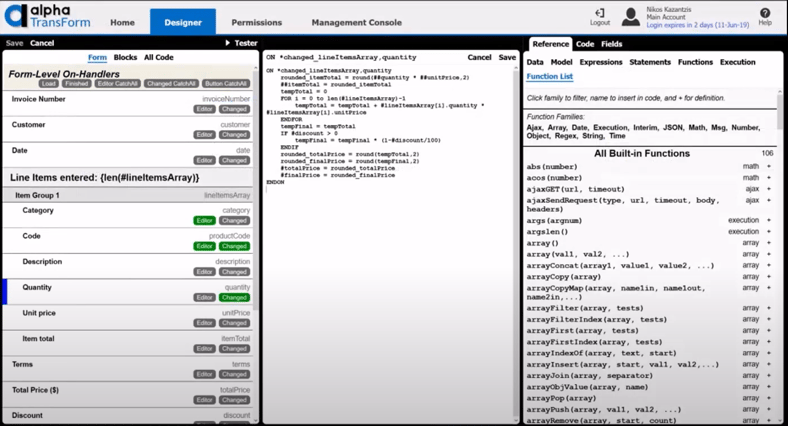The width and height of the screenshot is (788, 426).
Task: Open the Management Console tab
Action: click(x=356, y=23)
